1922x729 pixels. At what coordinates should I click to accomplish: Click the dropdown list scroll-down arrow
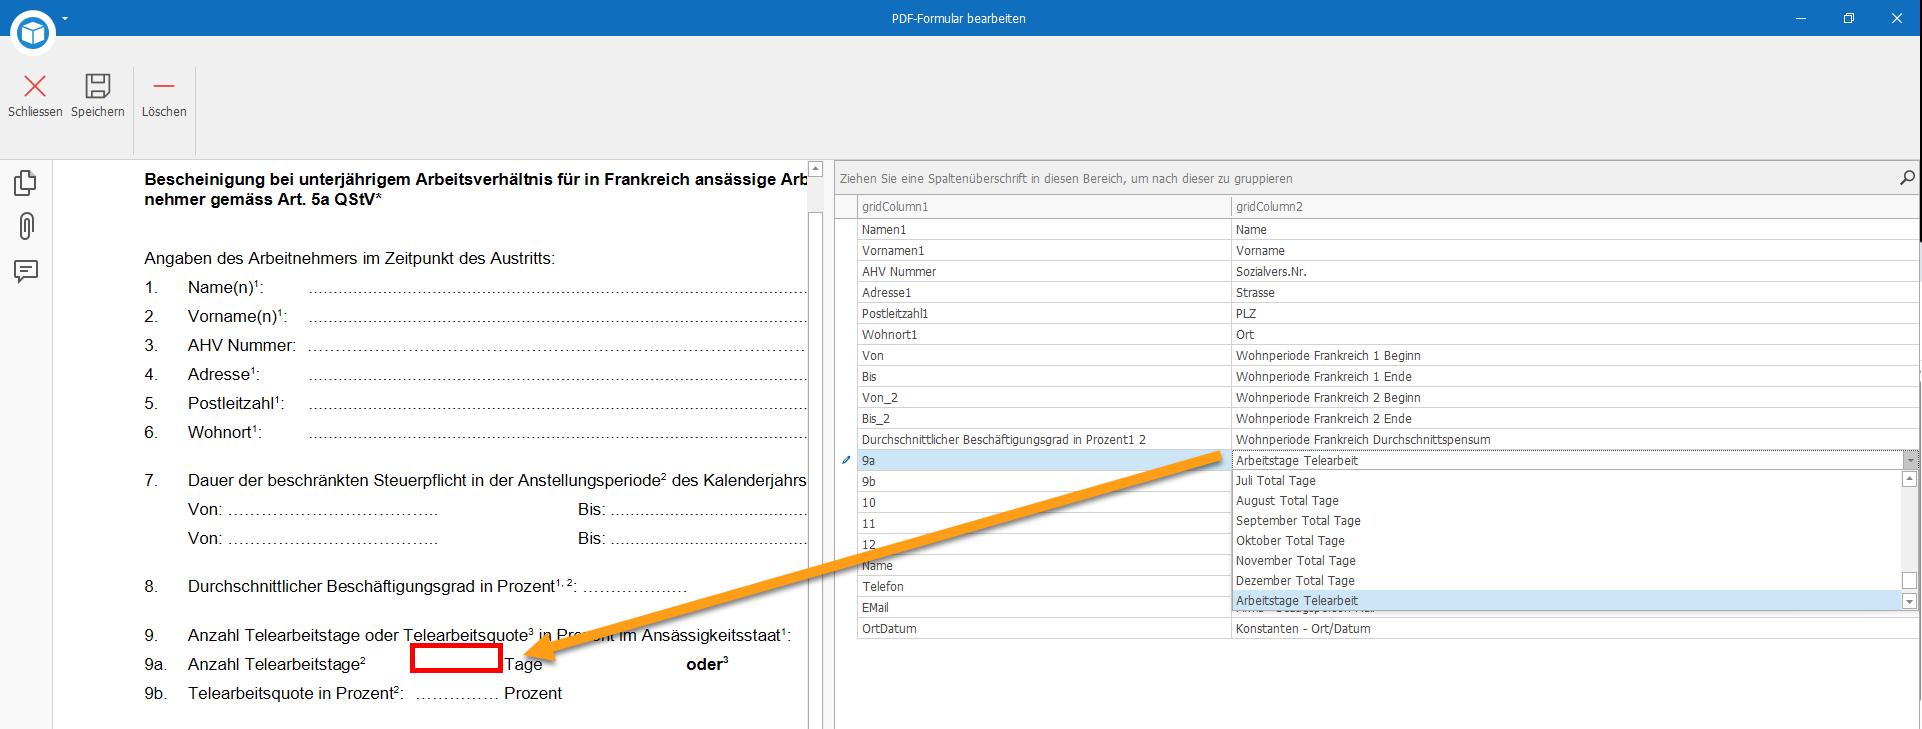1909,601
